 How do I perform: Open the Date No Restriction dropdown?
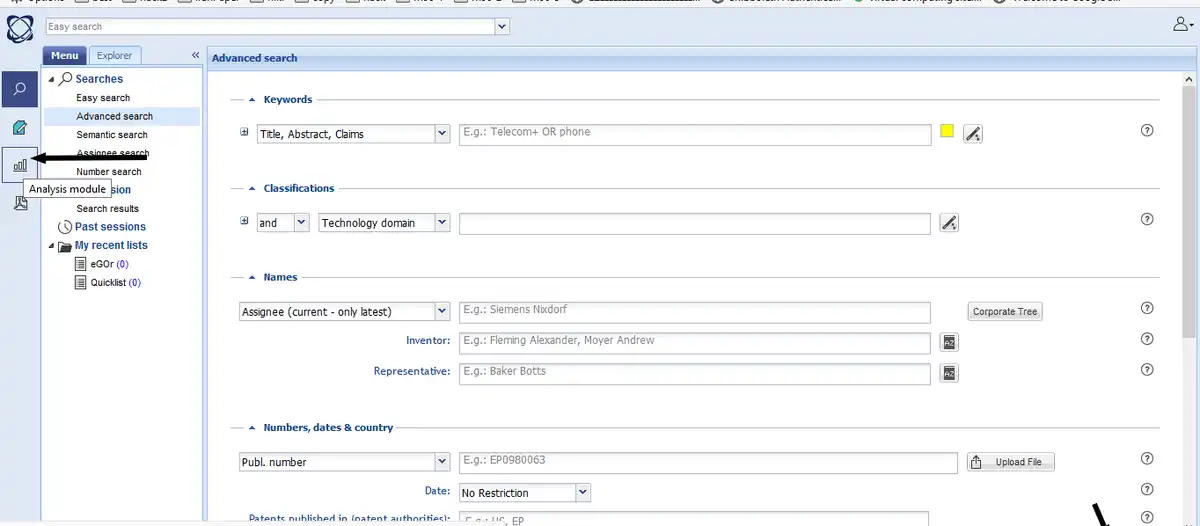point(583,493)
